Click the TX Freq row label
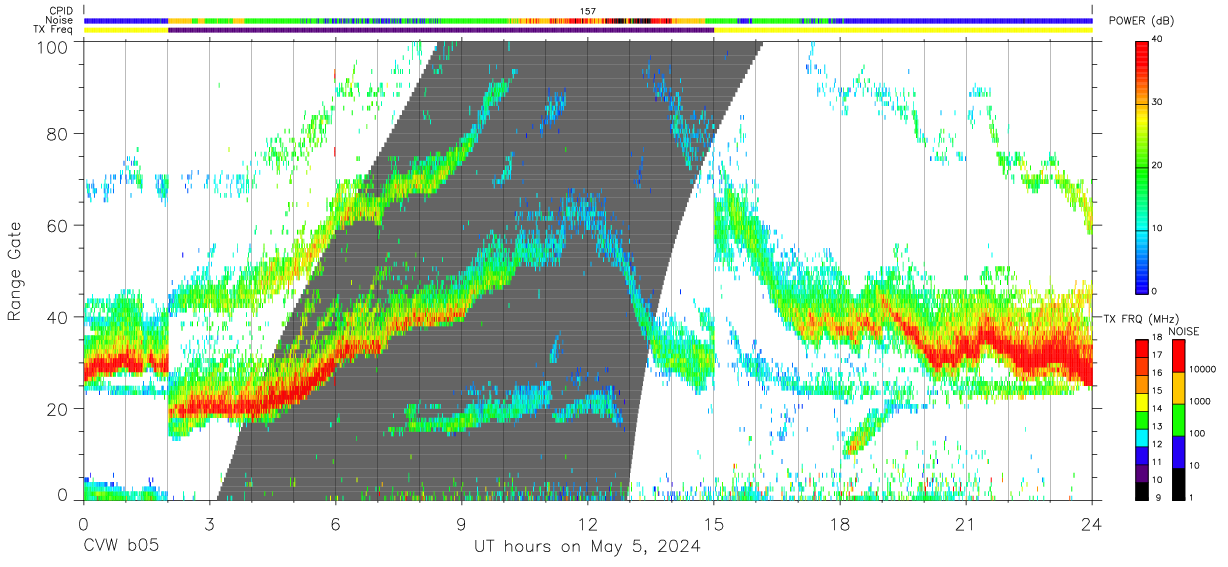 pos(54,30)
